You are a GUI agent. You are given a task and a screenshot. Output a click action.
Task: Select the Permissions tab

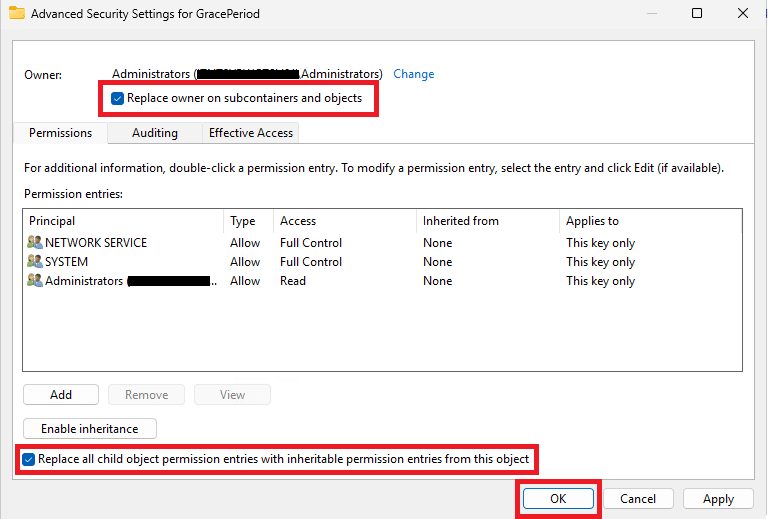pos(60,133)
